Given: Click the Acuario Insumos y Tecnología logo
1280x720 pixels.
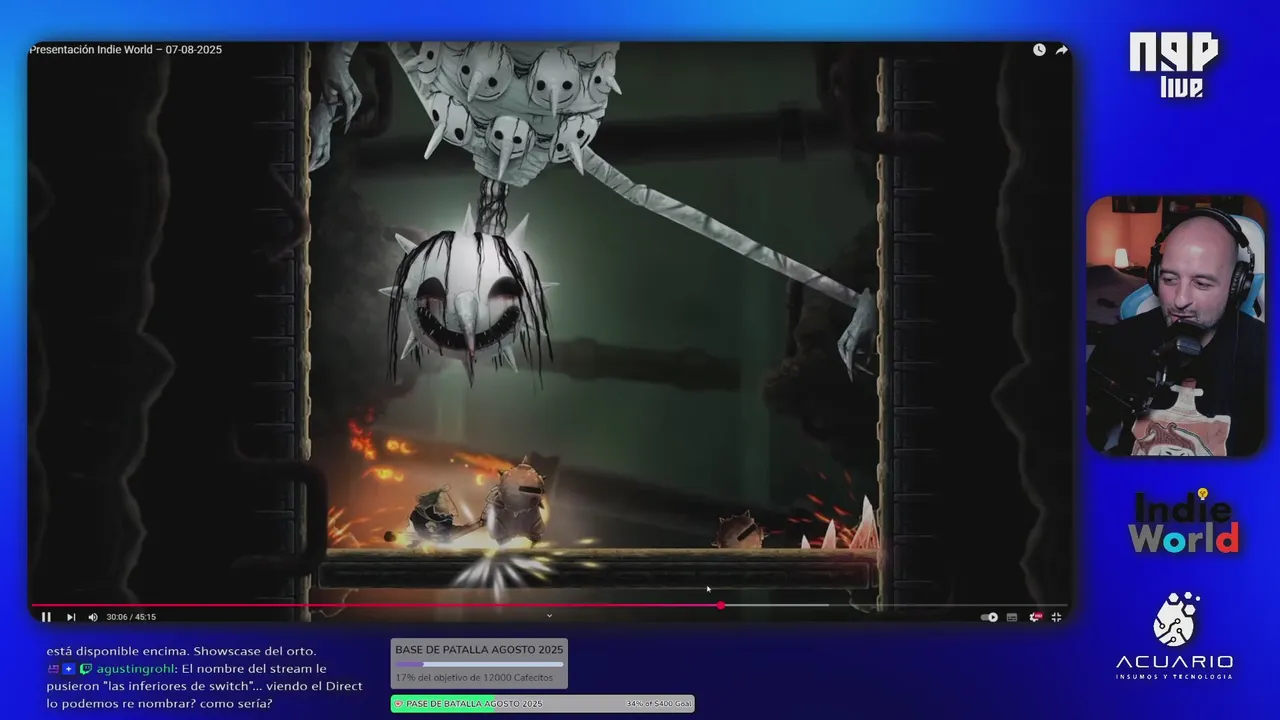Looking at the screenshot, I should pos(1174,636).
